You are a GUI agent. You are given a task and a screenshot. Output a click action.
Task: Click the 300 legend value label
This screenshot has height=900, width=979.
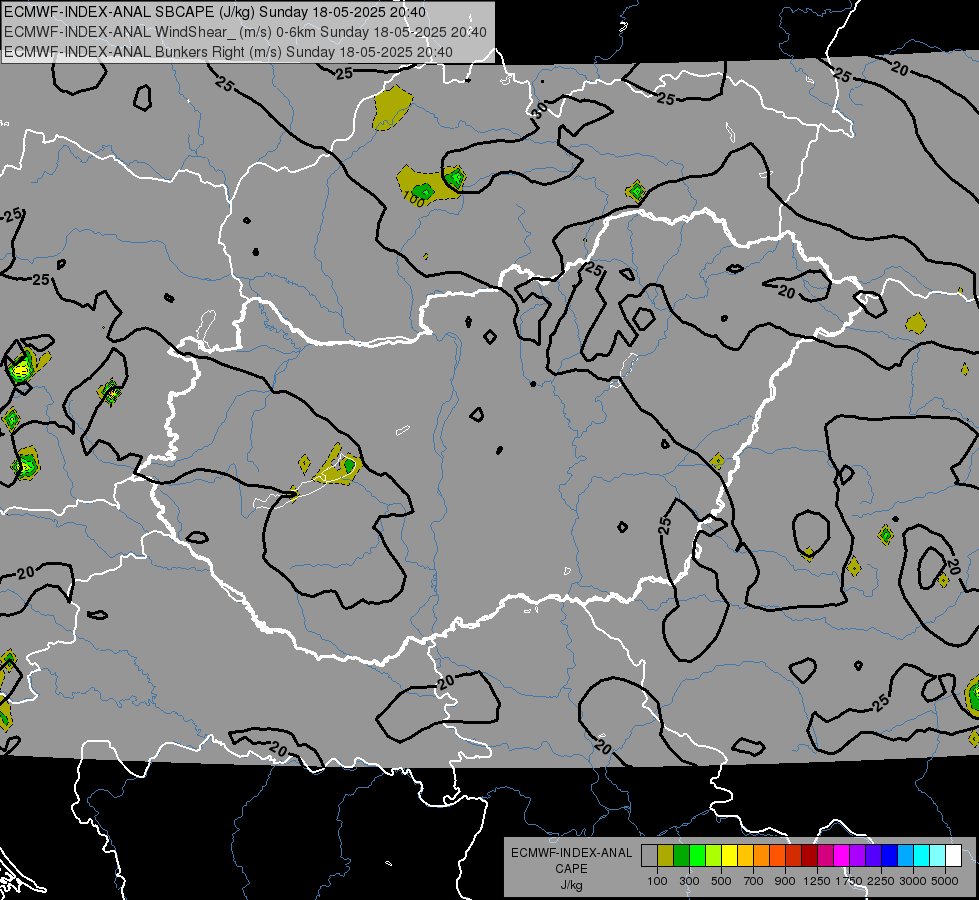pos(689,881)
